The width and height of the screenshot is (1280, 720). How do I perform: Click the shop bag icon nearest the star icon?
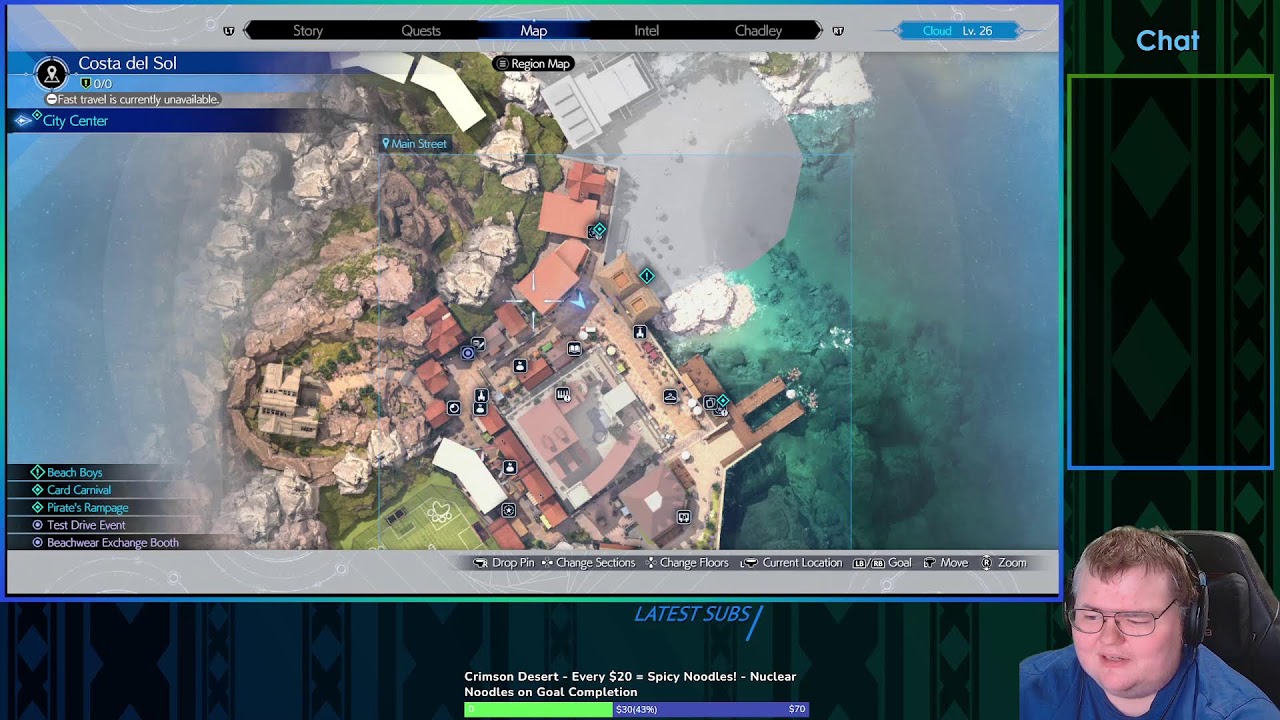tap(510, 467)
